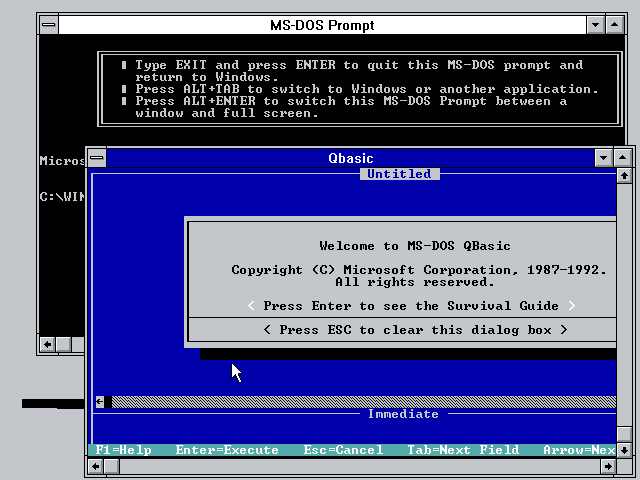Image resolution: width=640 pixels, height=480 pixels.
Task: Click the Qbasic horizontal scrollbar left arrow
Action: click(x=96, y=466)
